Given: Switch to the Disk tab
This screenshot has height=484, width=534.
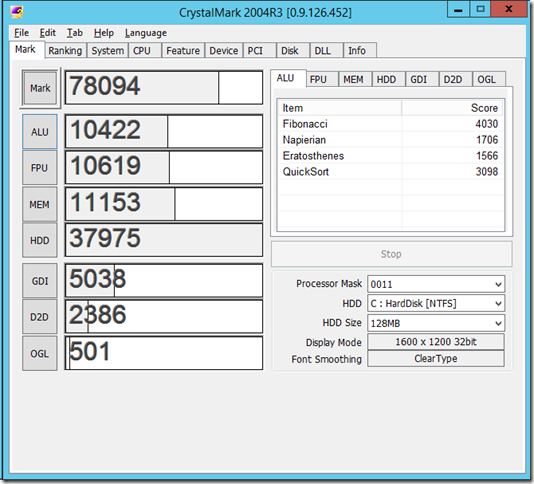Looking at the screenshot, I should pos(293,51).
